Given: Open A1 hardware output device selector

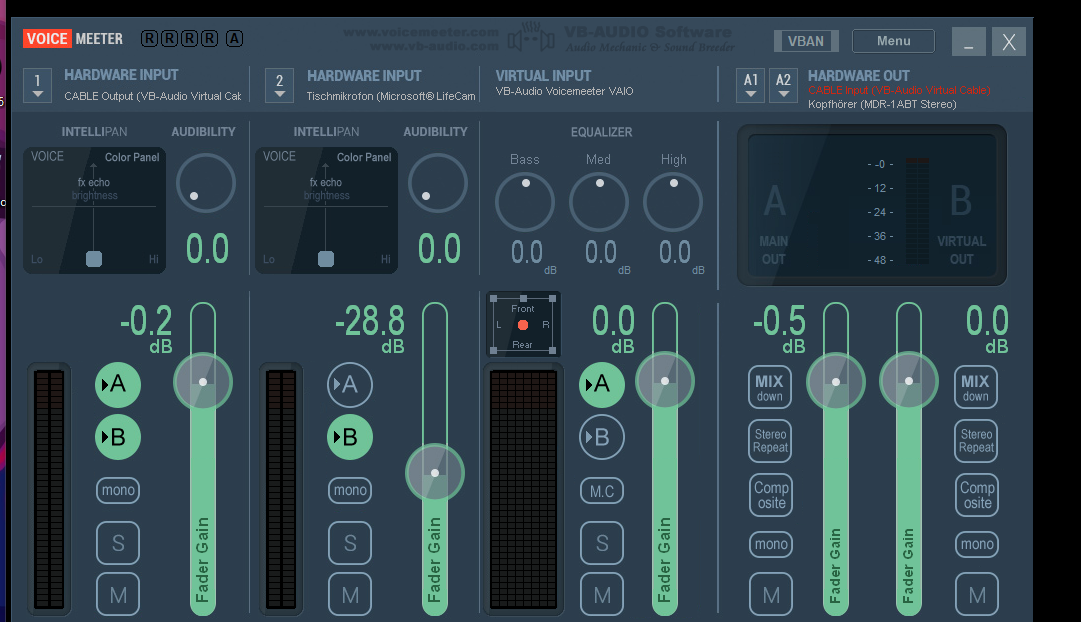Looking at the screenshot, I should (x=751, y=86).
